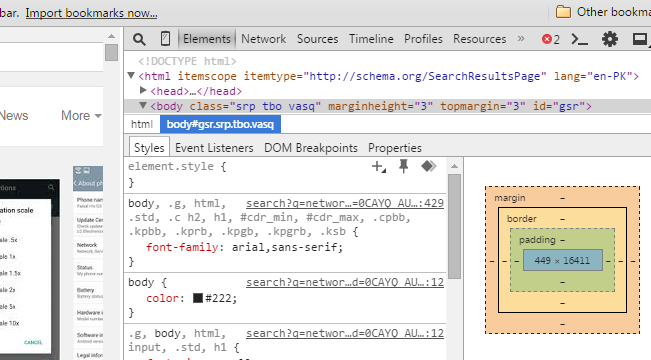Open DevTools settings gear
651x360 pixels.
pyautogui.click(x=609, y=39)
